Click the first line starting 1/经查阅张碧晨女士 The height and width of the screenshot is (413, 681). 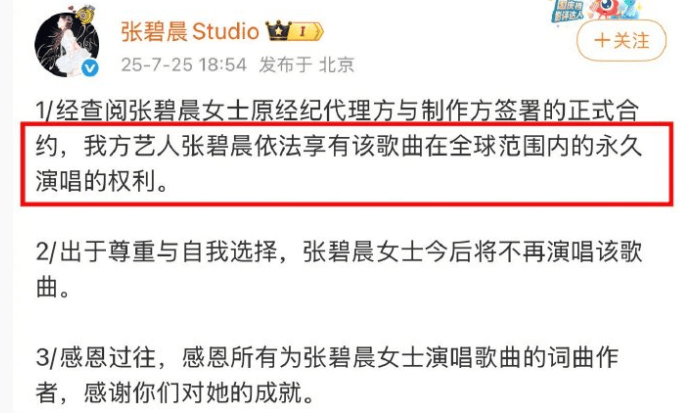coord(337,111)
